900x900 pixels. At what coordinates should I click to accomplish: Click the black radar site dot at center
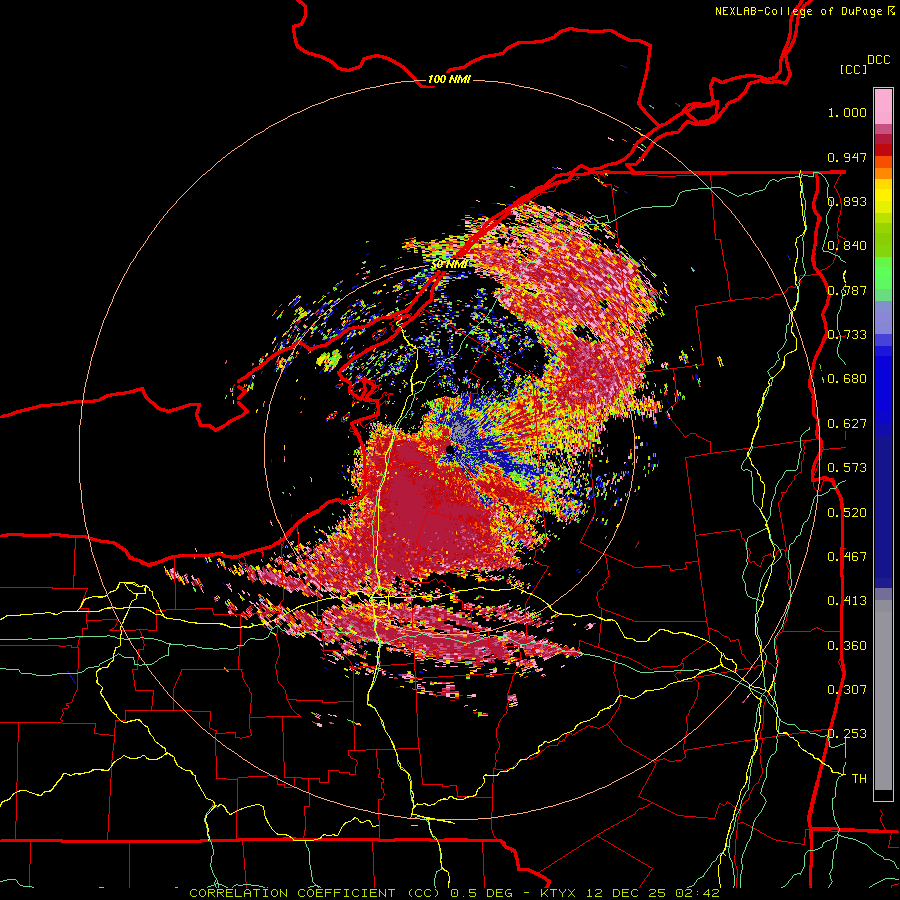[x=449, y=449]
